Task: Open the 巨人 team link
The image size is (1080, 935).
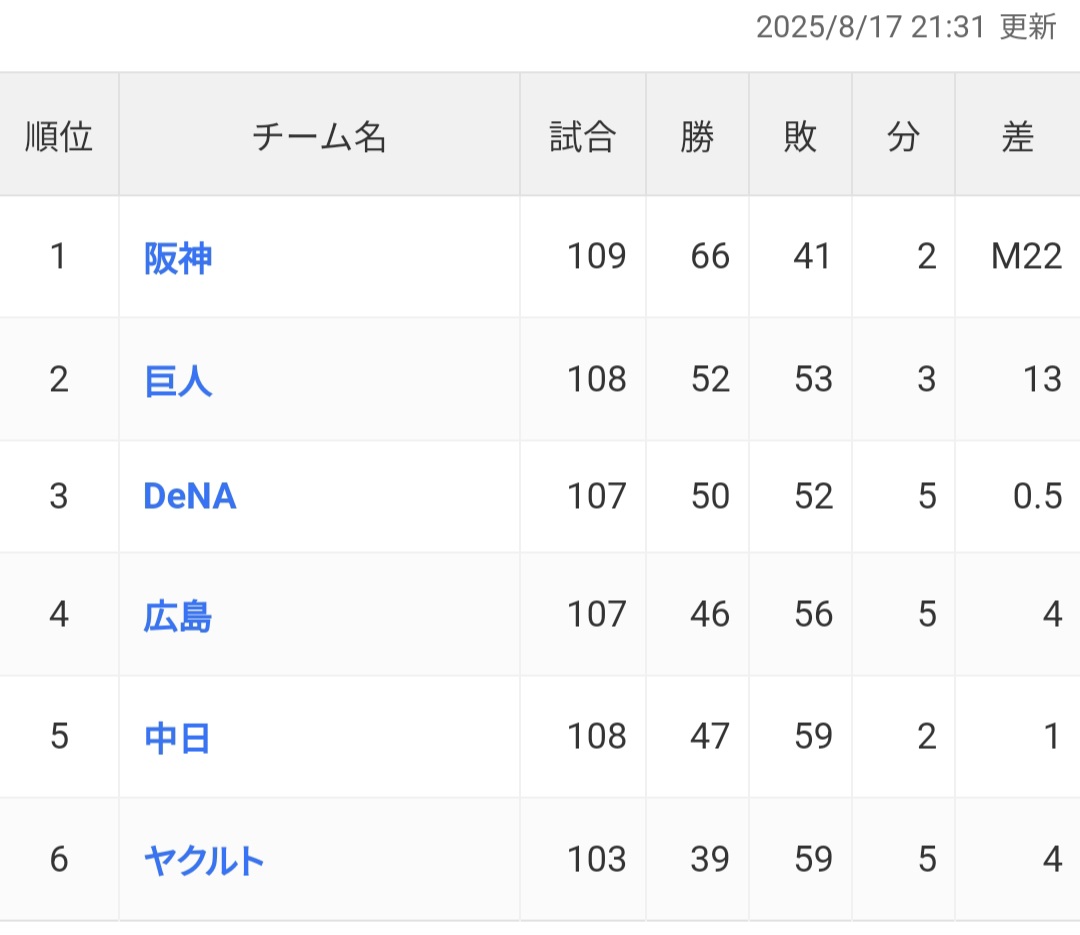Action: [178, 380]
